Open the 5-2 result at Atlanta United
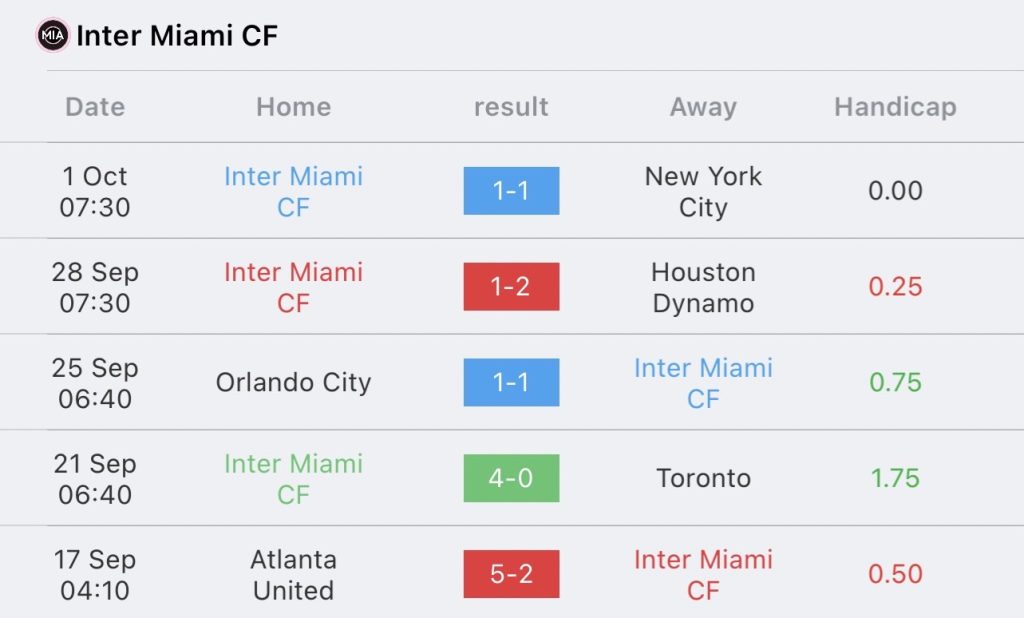Viewport: 1024px width, 618px height. pyautogui.click(x=511, y=574)
